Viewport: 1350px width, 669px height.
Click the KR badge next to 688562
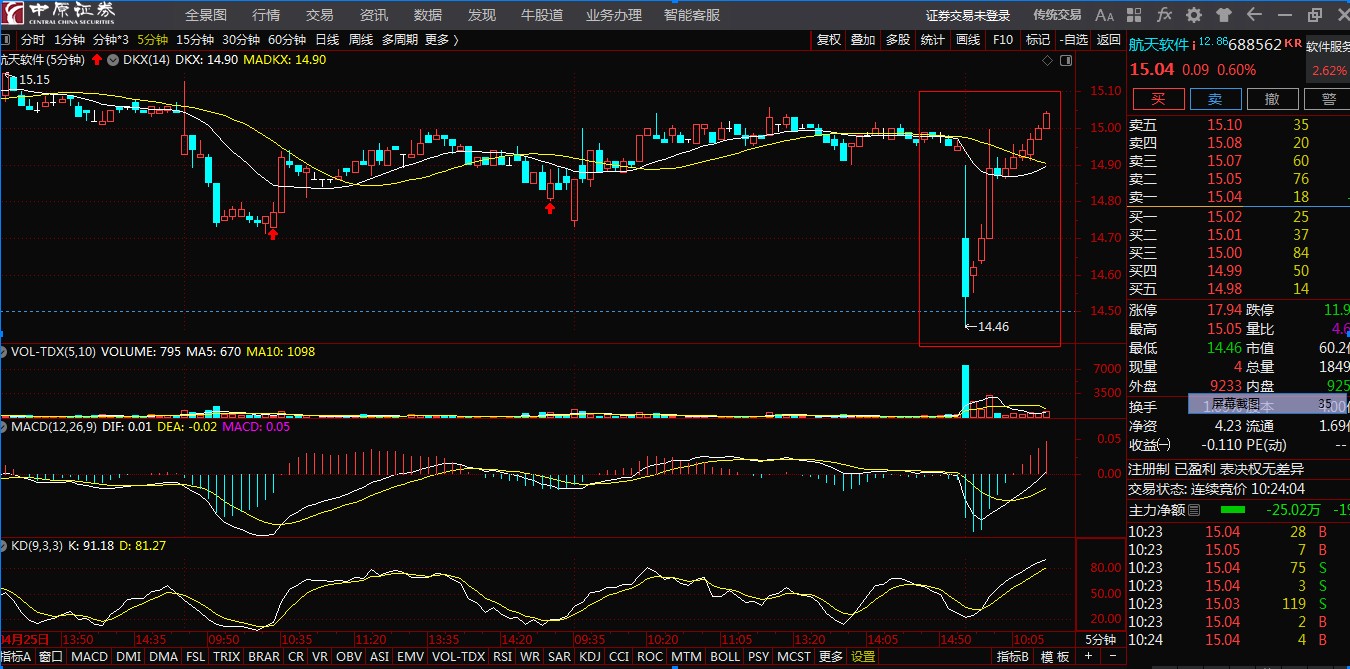pos(1293,44)
